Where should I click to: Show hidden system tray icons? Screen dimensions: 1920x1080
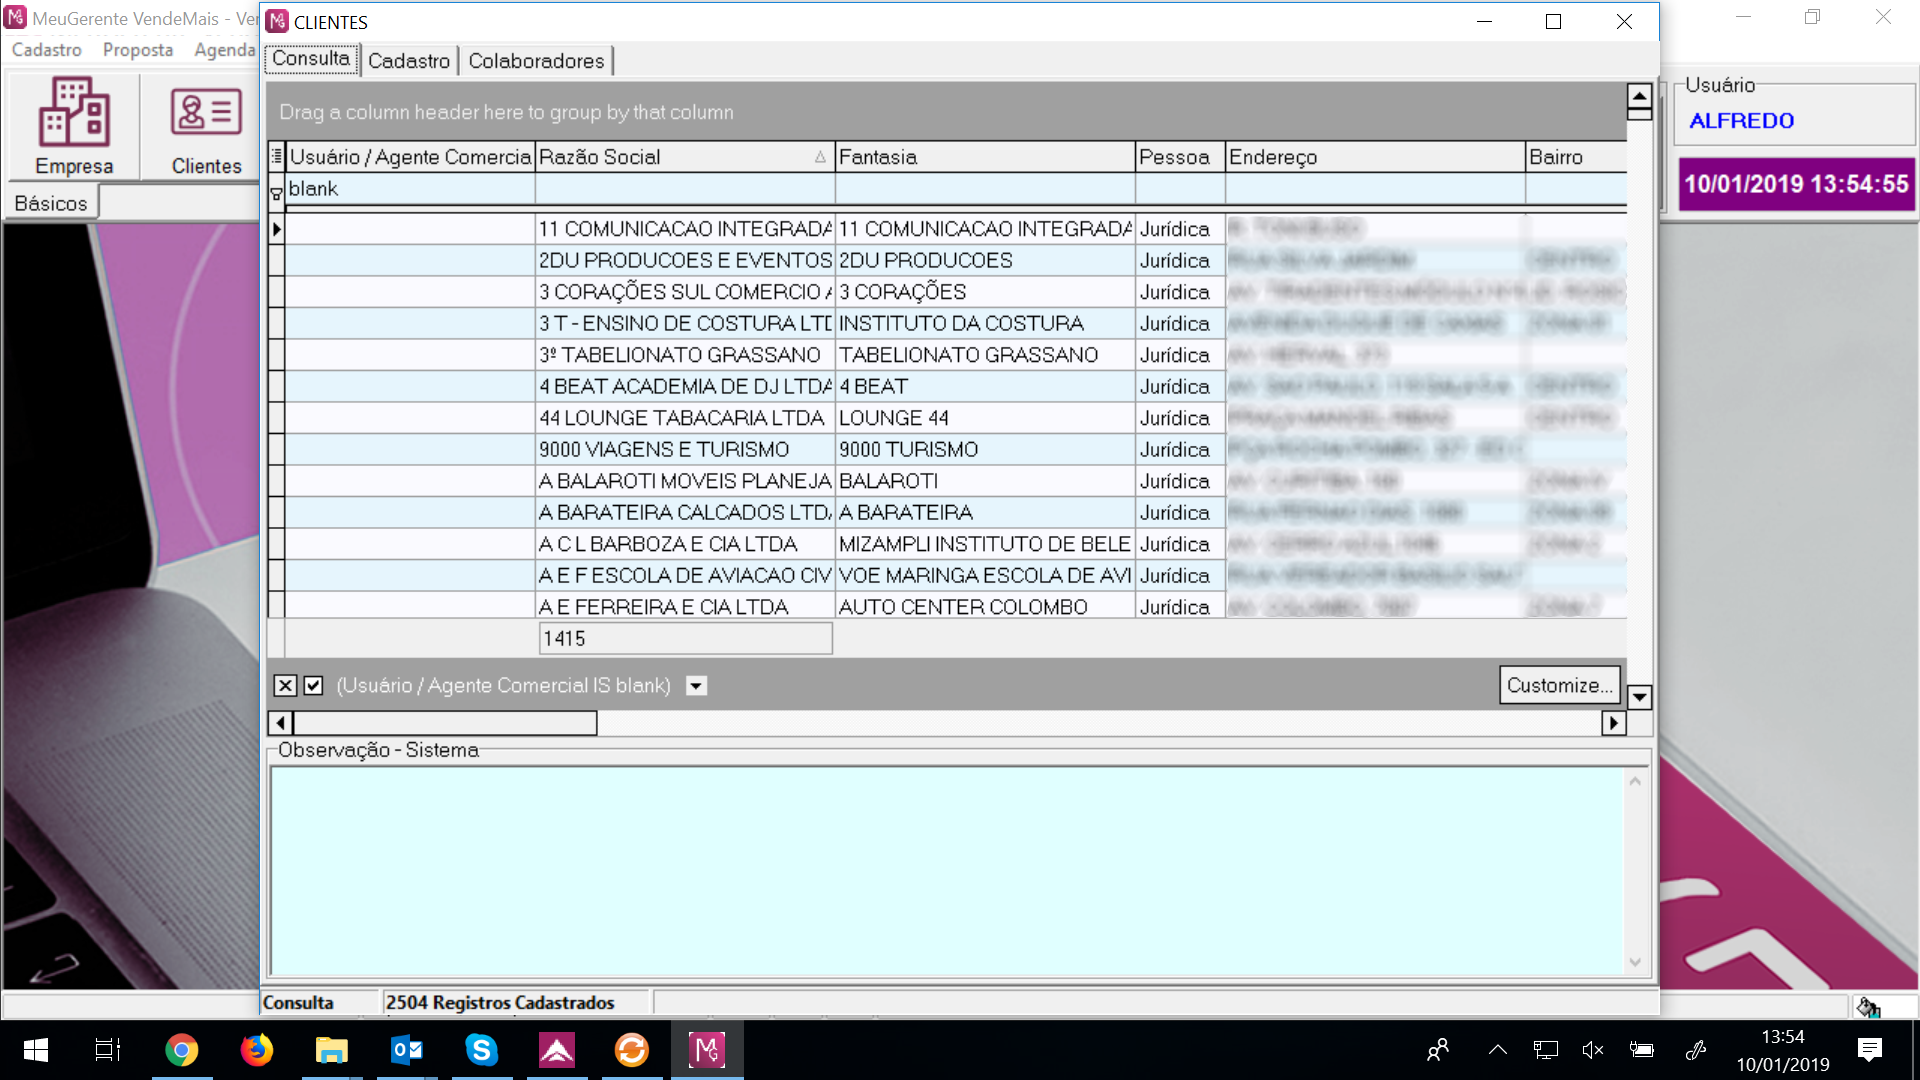point(1497,1050)
